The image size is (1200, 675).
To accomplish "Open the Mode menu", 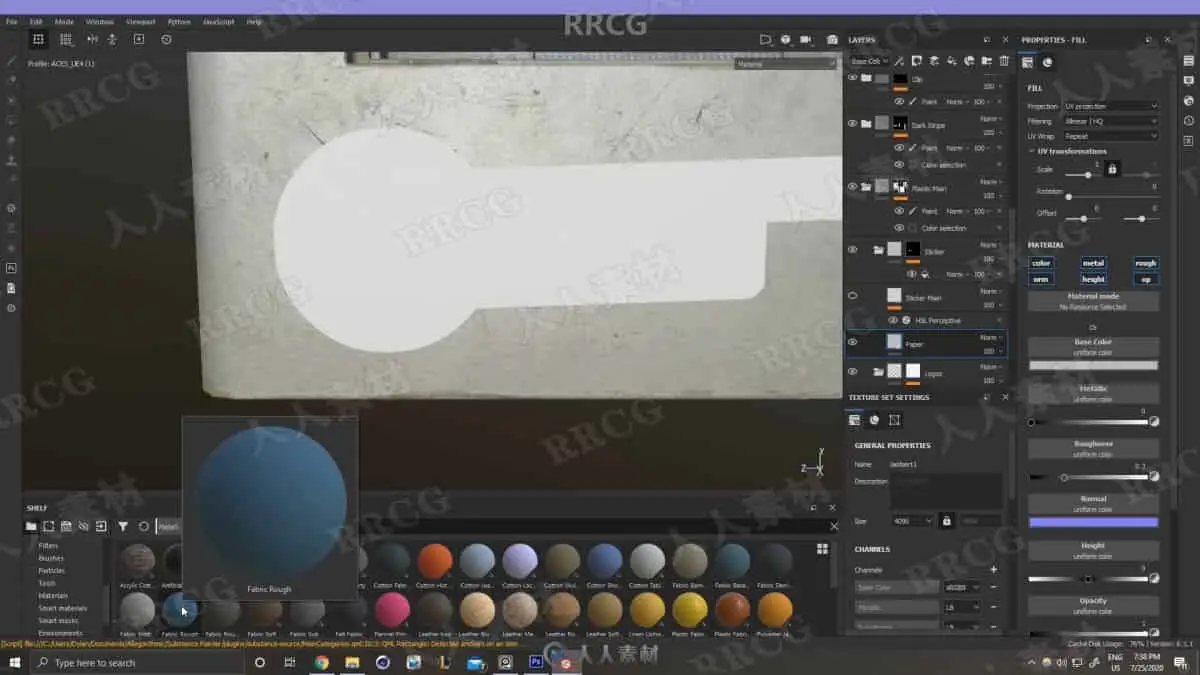I will 64,21.
